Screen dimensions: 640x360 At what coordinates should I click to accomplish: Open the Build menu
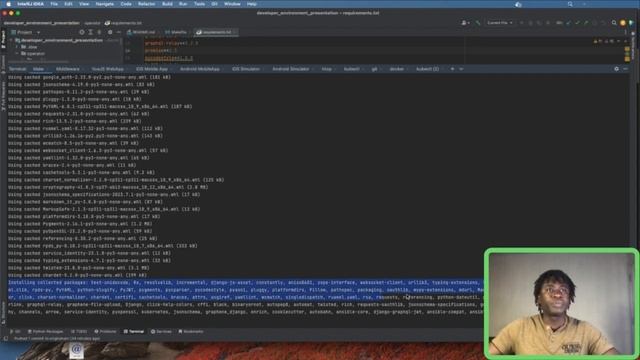tap(167, 4)
